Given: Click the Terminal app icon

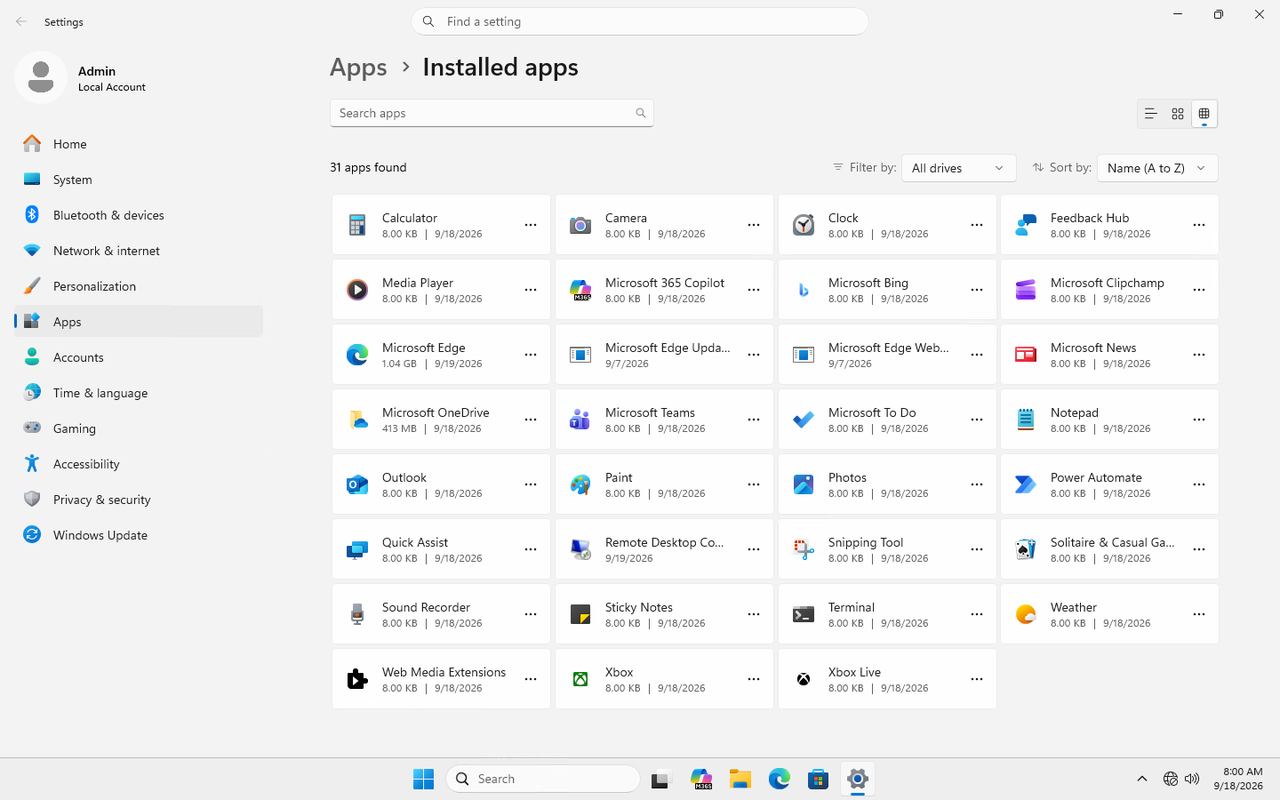Looking at the screenshot, I should (803, 615).
